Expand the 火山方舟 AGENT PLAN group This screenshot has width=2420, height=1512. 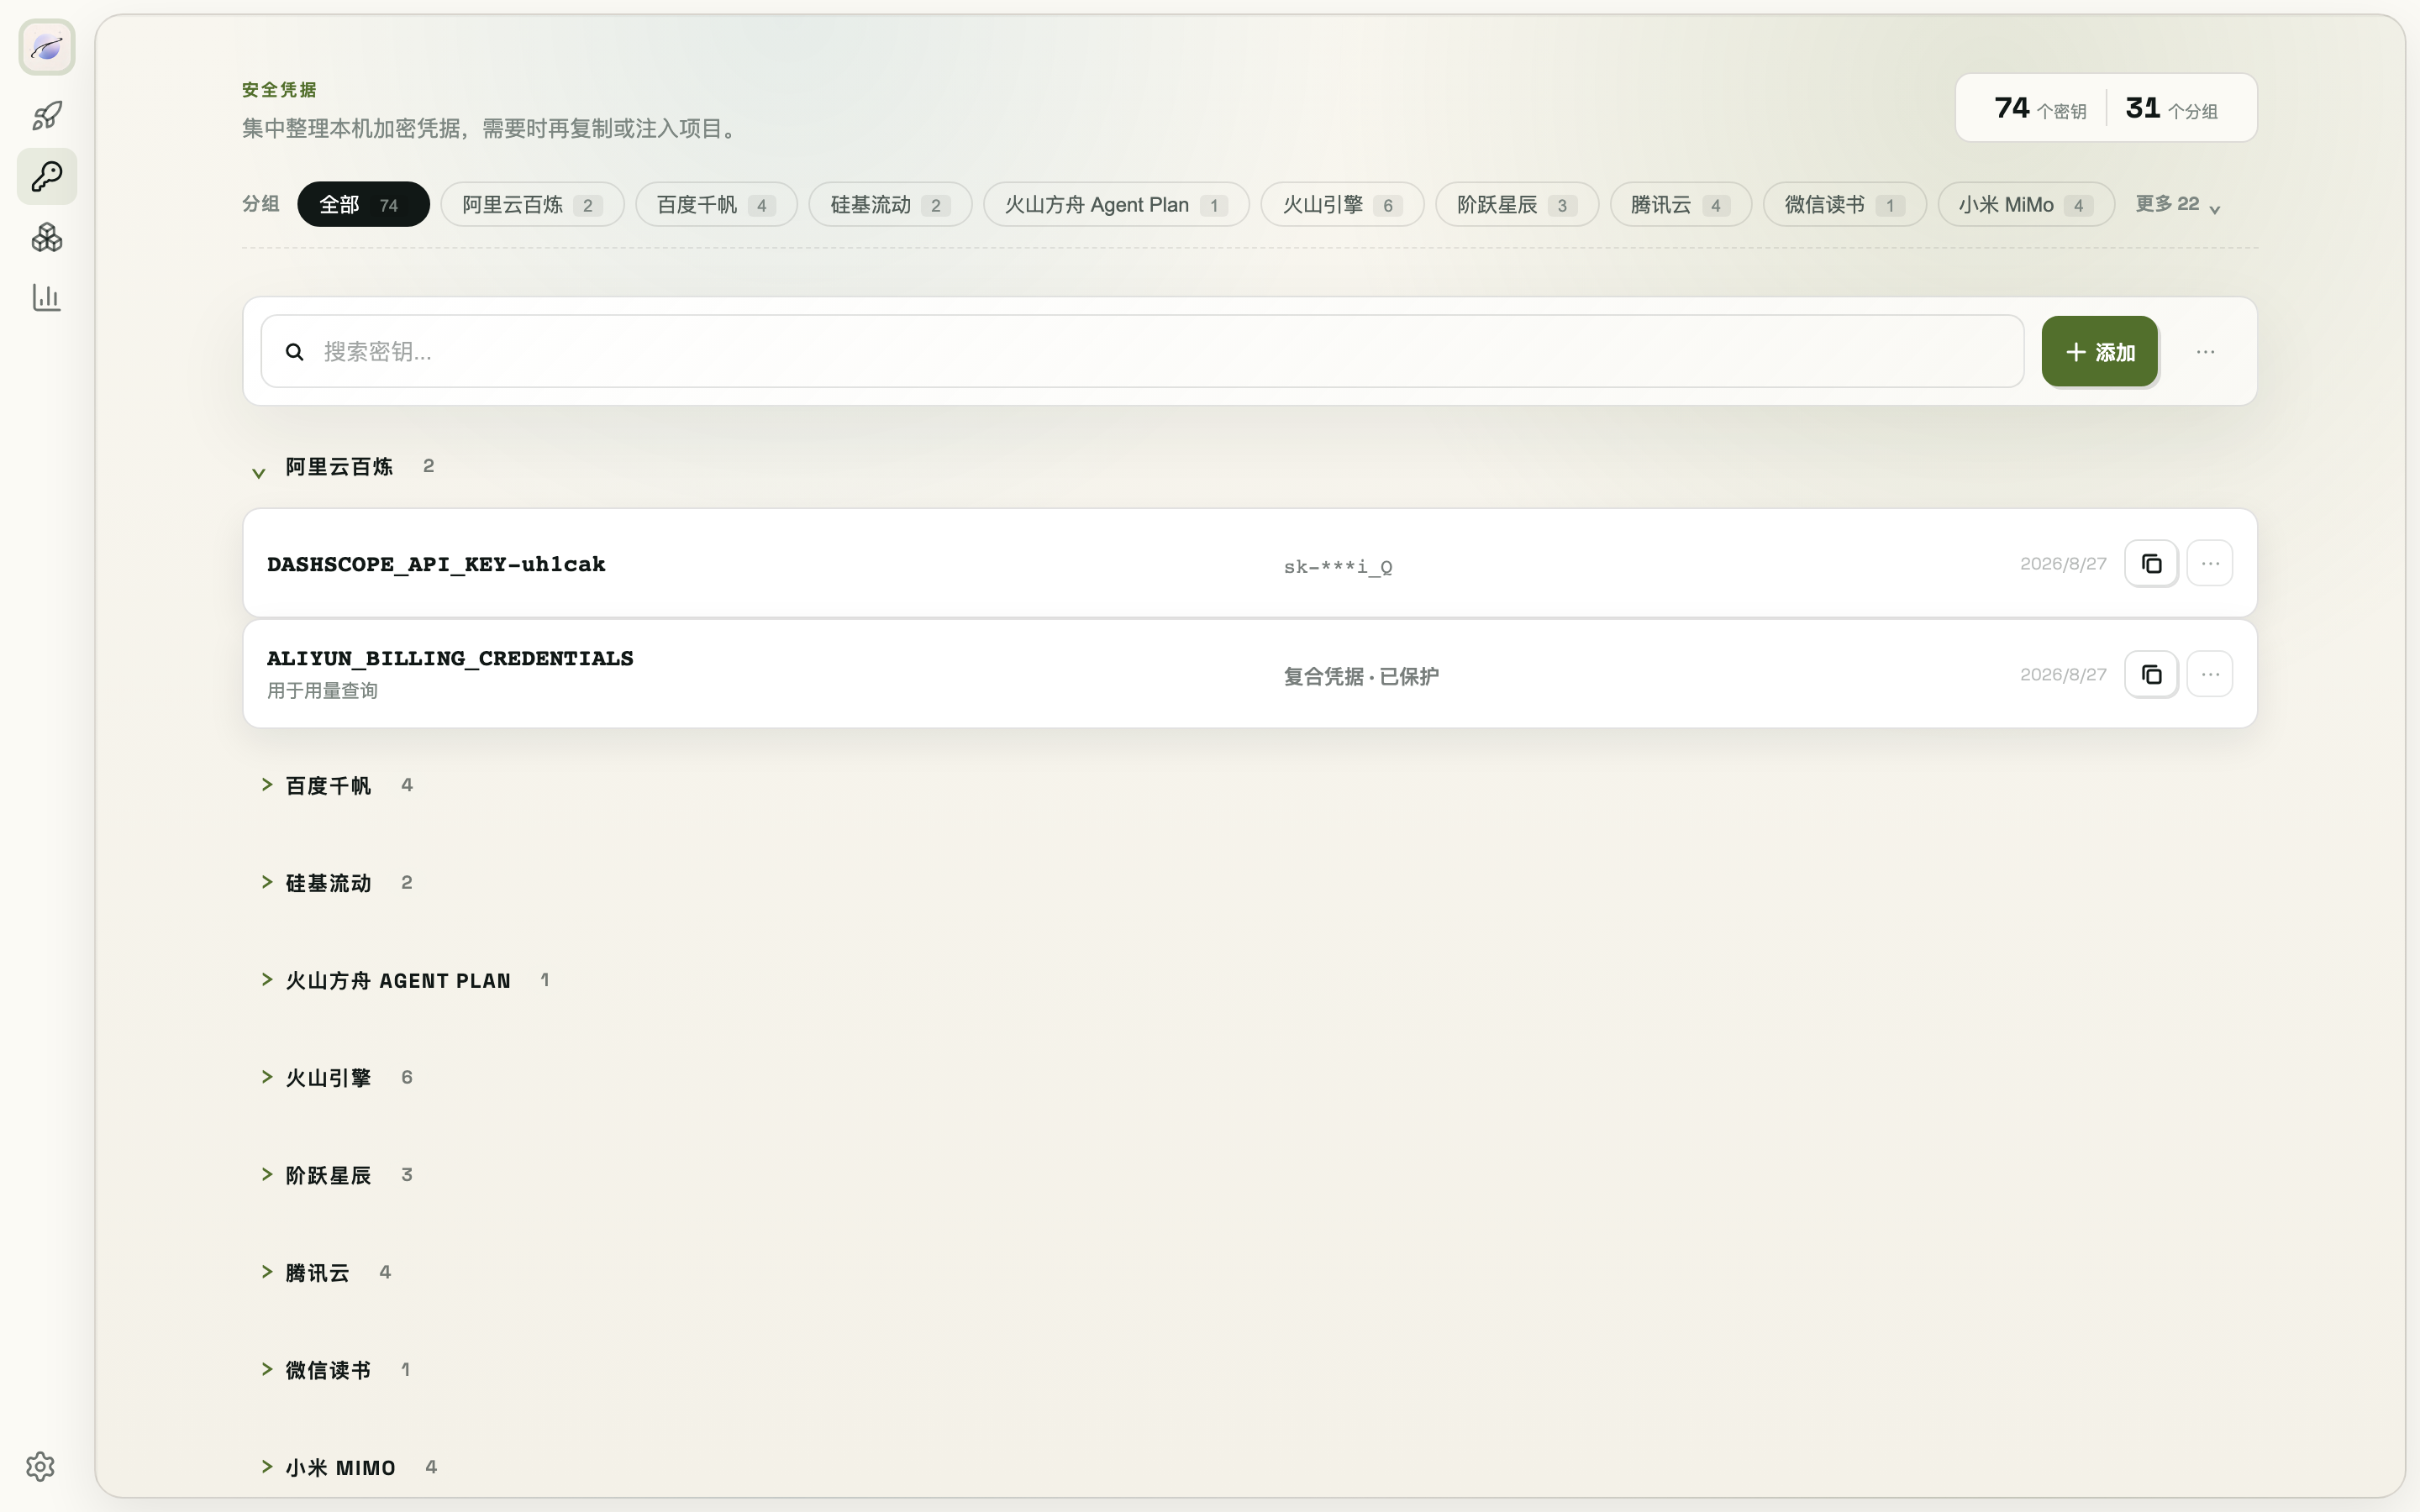267,980
